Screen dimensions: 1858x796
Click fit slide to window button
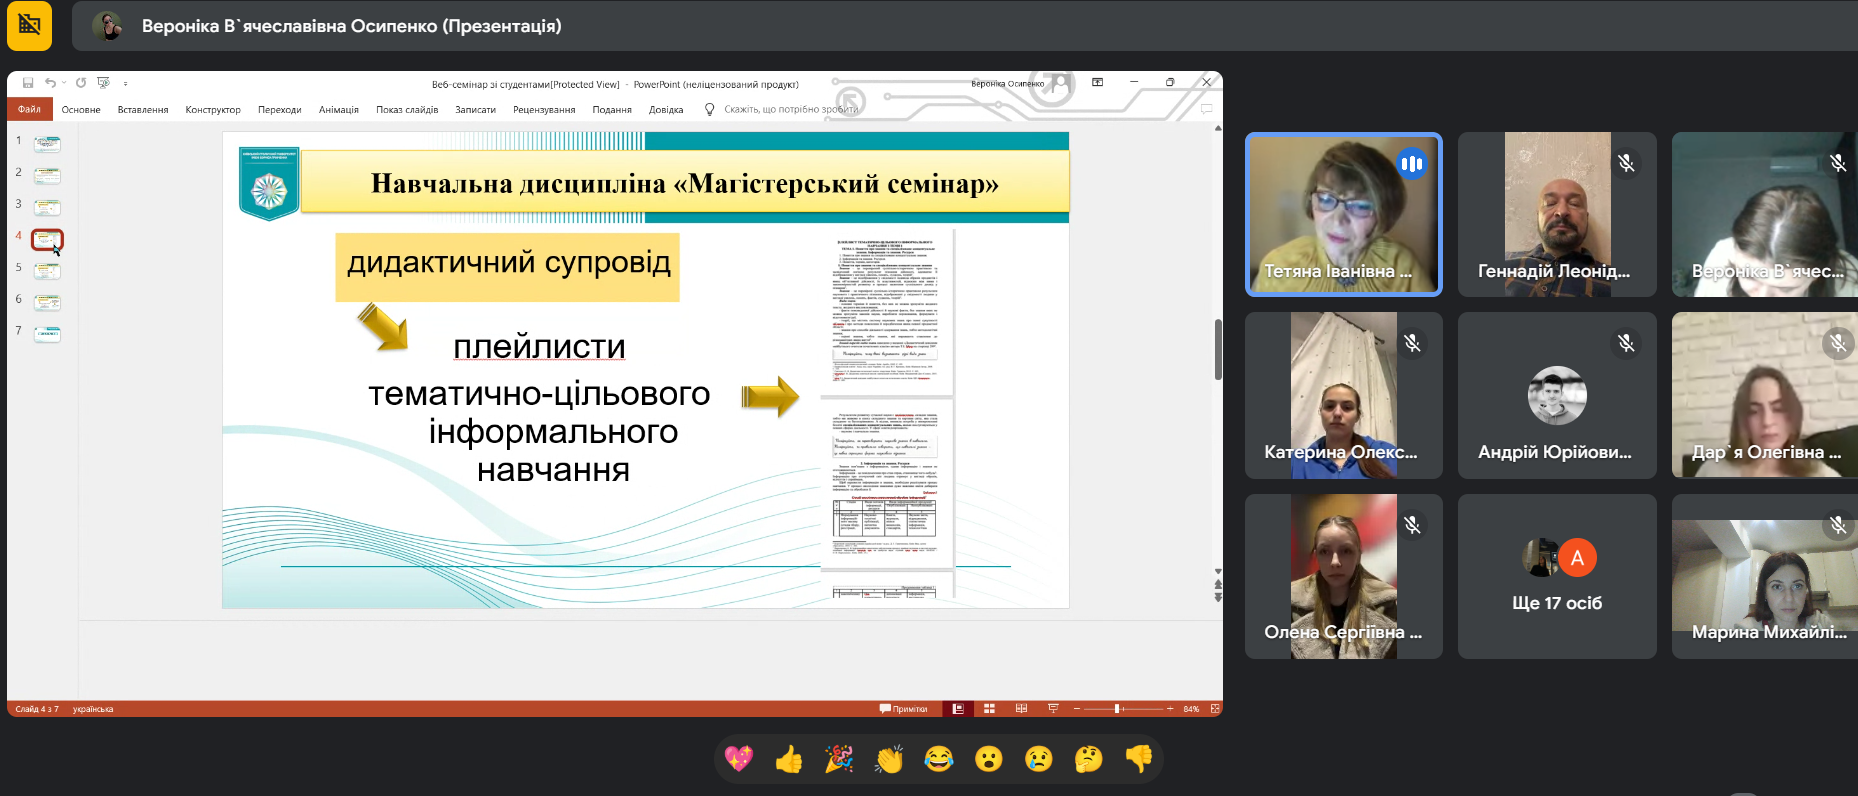tap(1215, 709)
